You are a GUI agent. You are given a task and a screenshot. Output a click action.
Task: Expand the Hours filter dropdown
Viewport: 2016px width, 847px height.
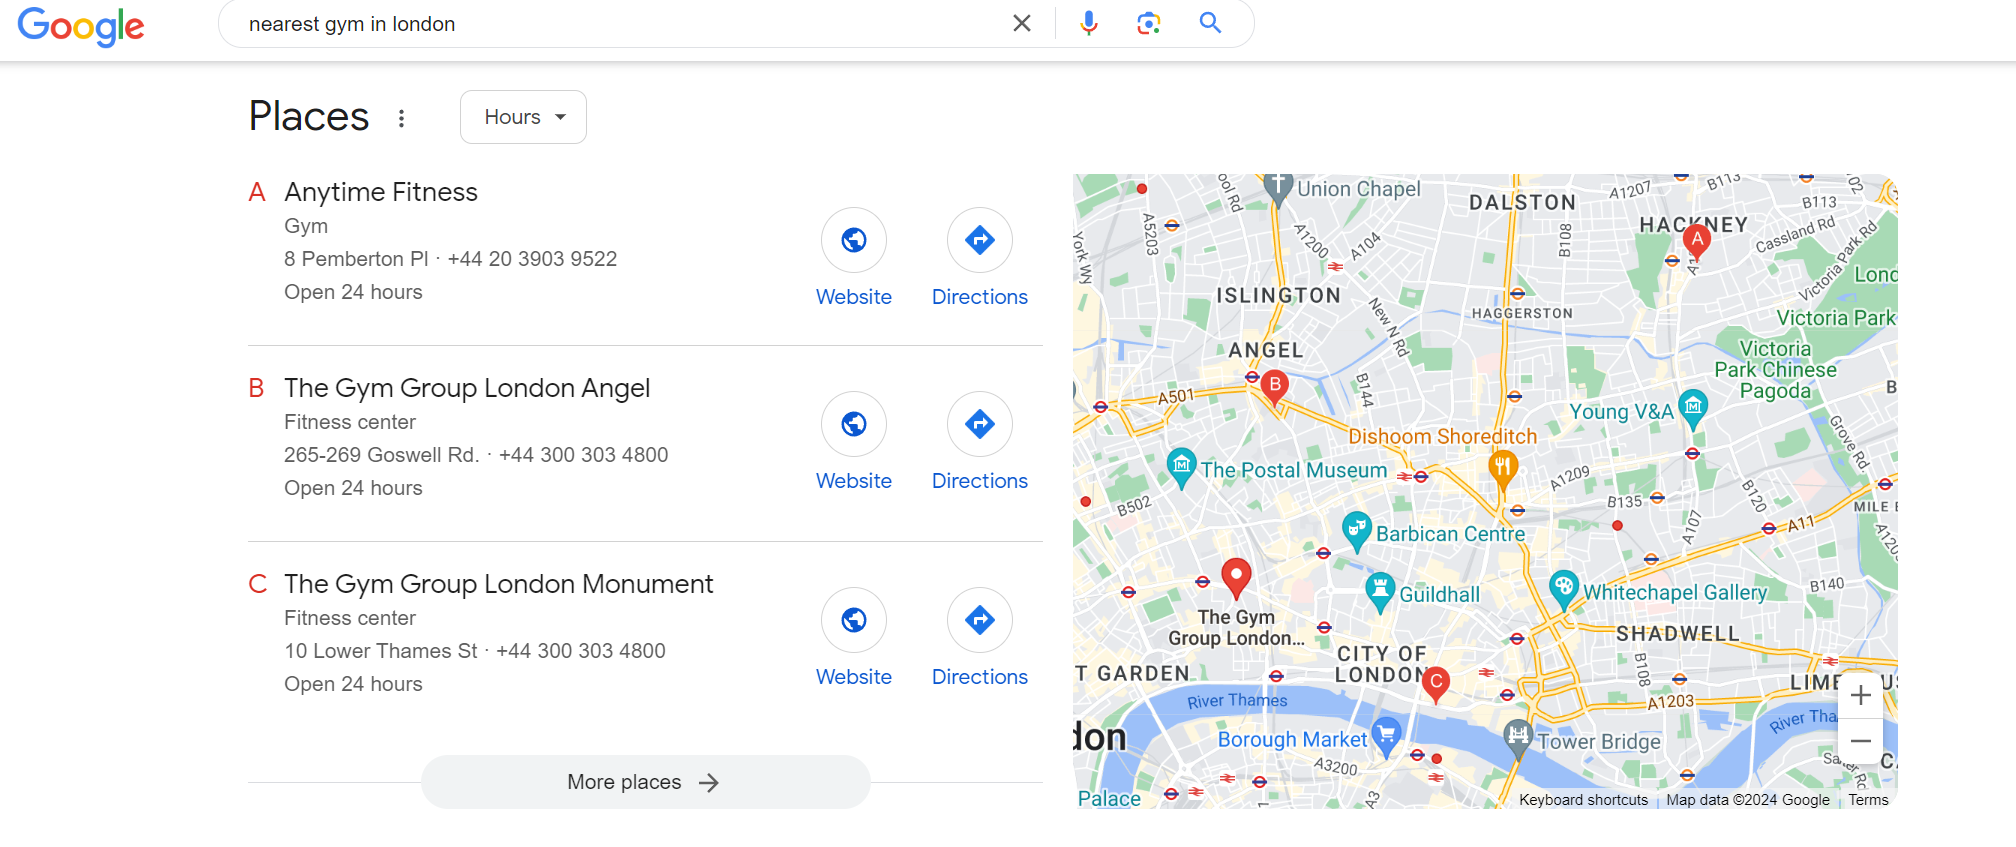tap(523, 117)
